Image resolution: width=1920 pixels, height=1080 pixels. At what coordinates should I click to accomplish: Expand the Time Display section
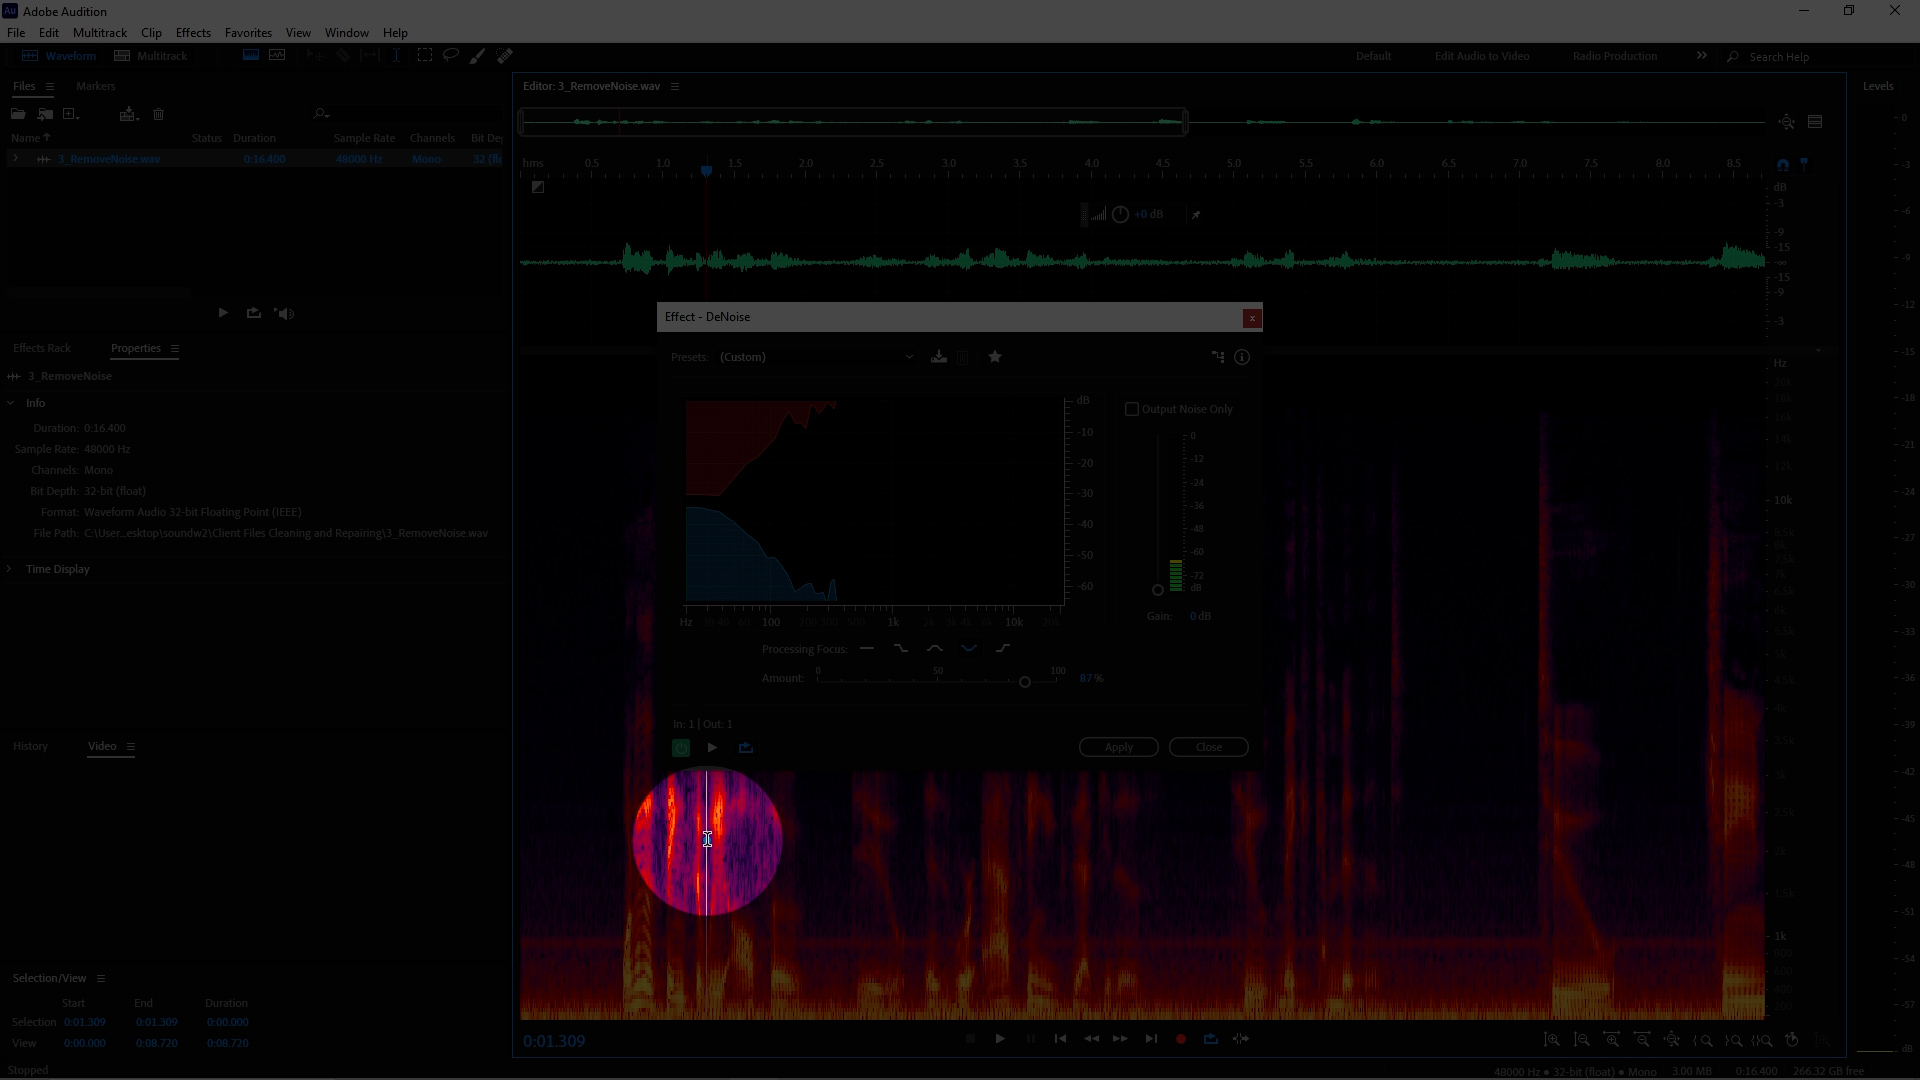pyautogui.click(x=10, y=569)
